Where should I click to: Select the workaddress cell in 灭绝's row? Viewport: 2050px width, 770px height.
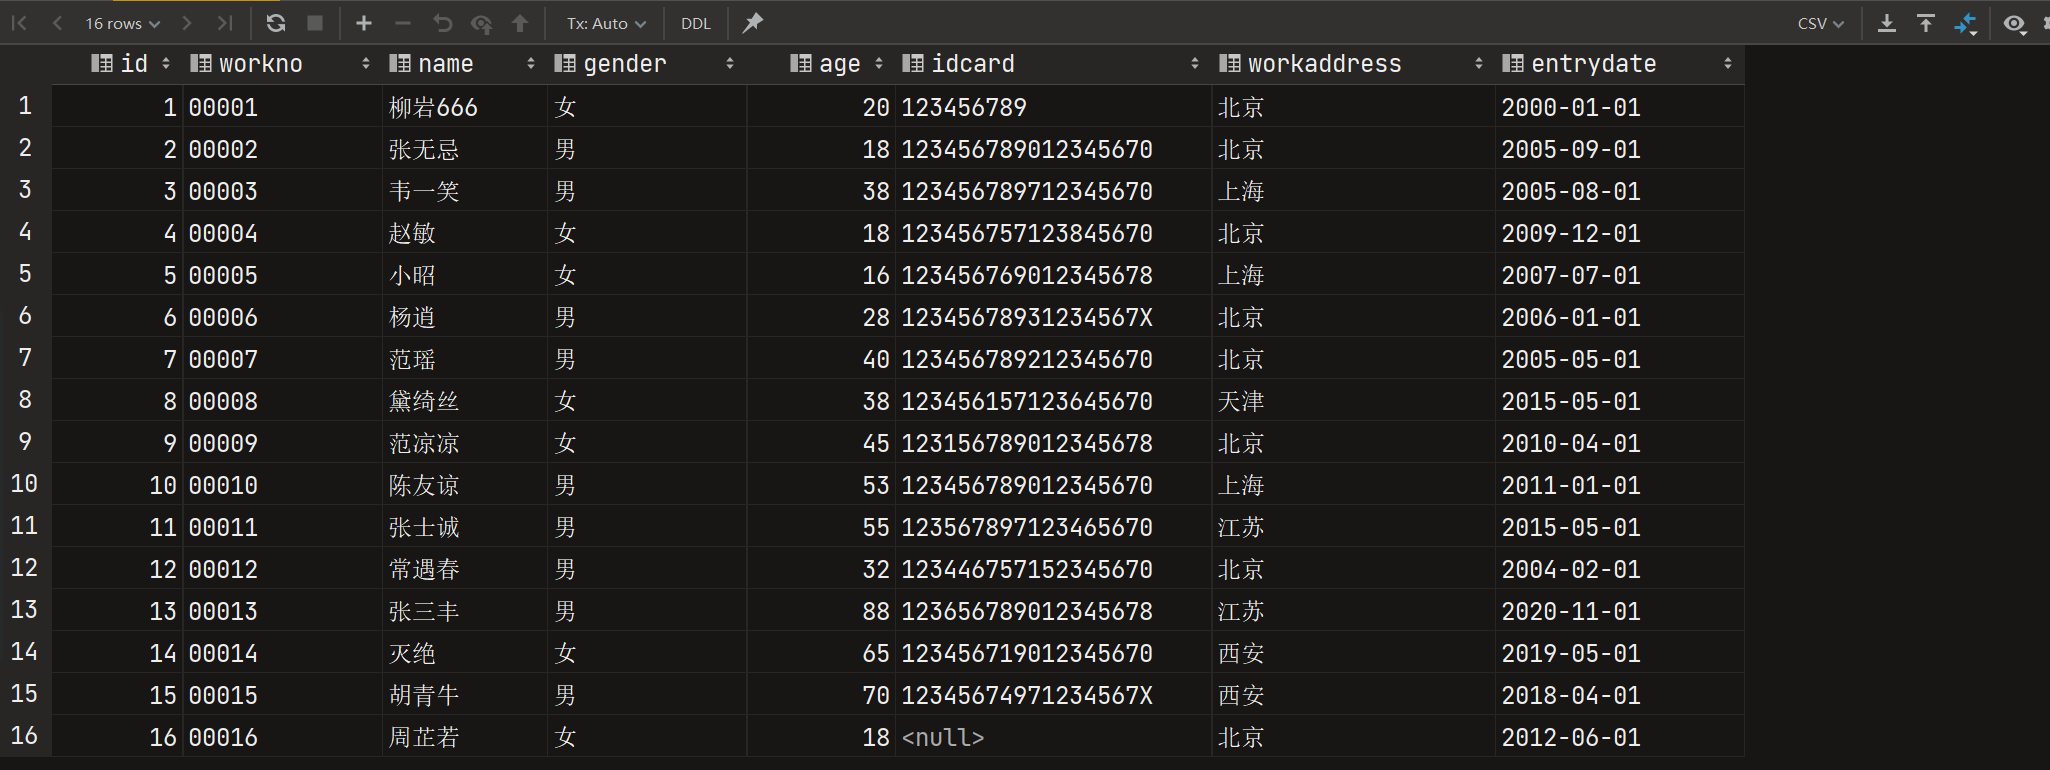pos(1353,653)
